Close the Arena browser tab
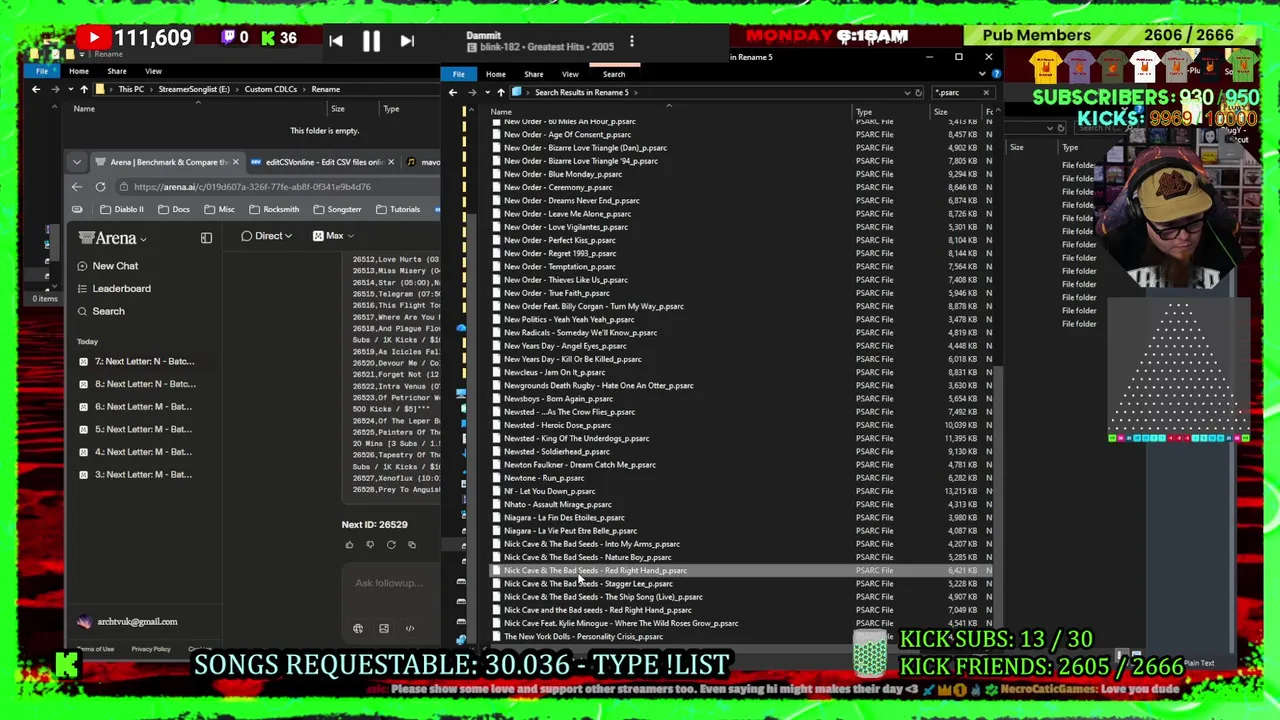Screen dimensions: 1280x720 pyautogui.click(x=235, y=162)
